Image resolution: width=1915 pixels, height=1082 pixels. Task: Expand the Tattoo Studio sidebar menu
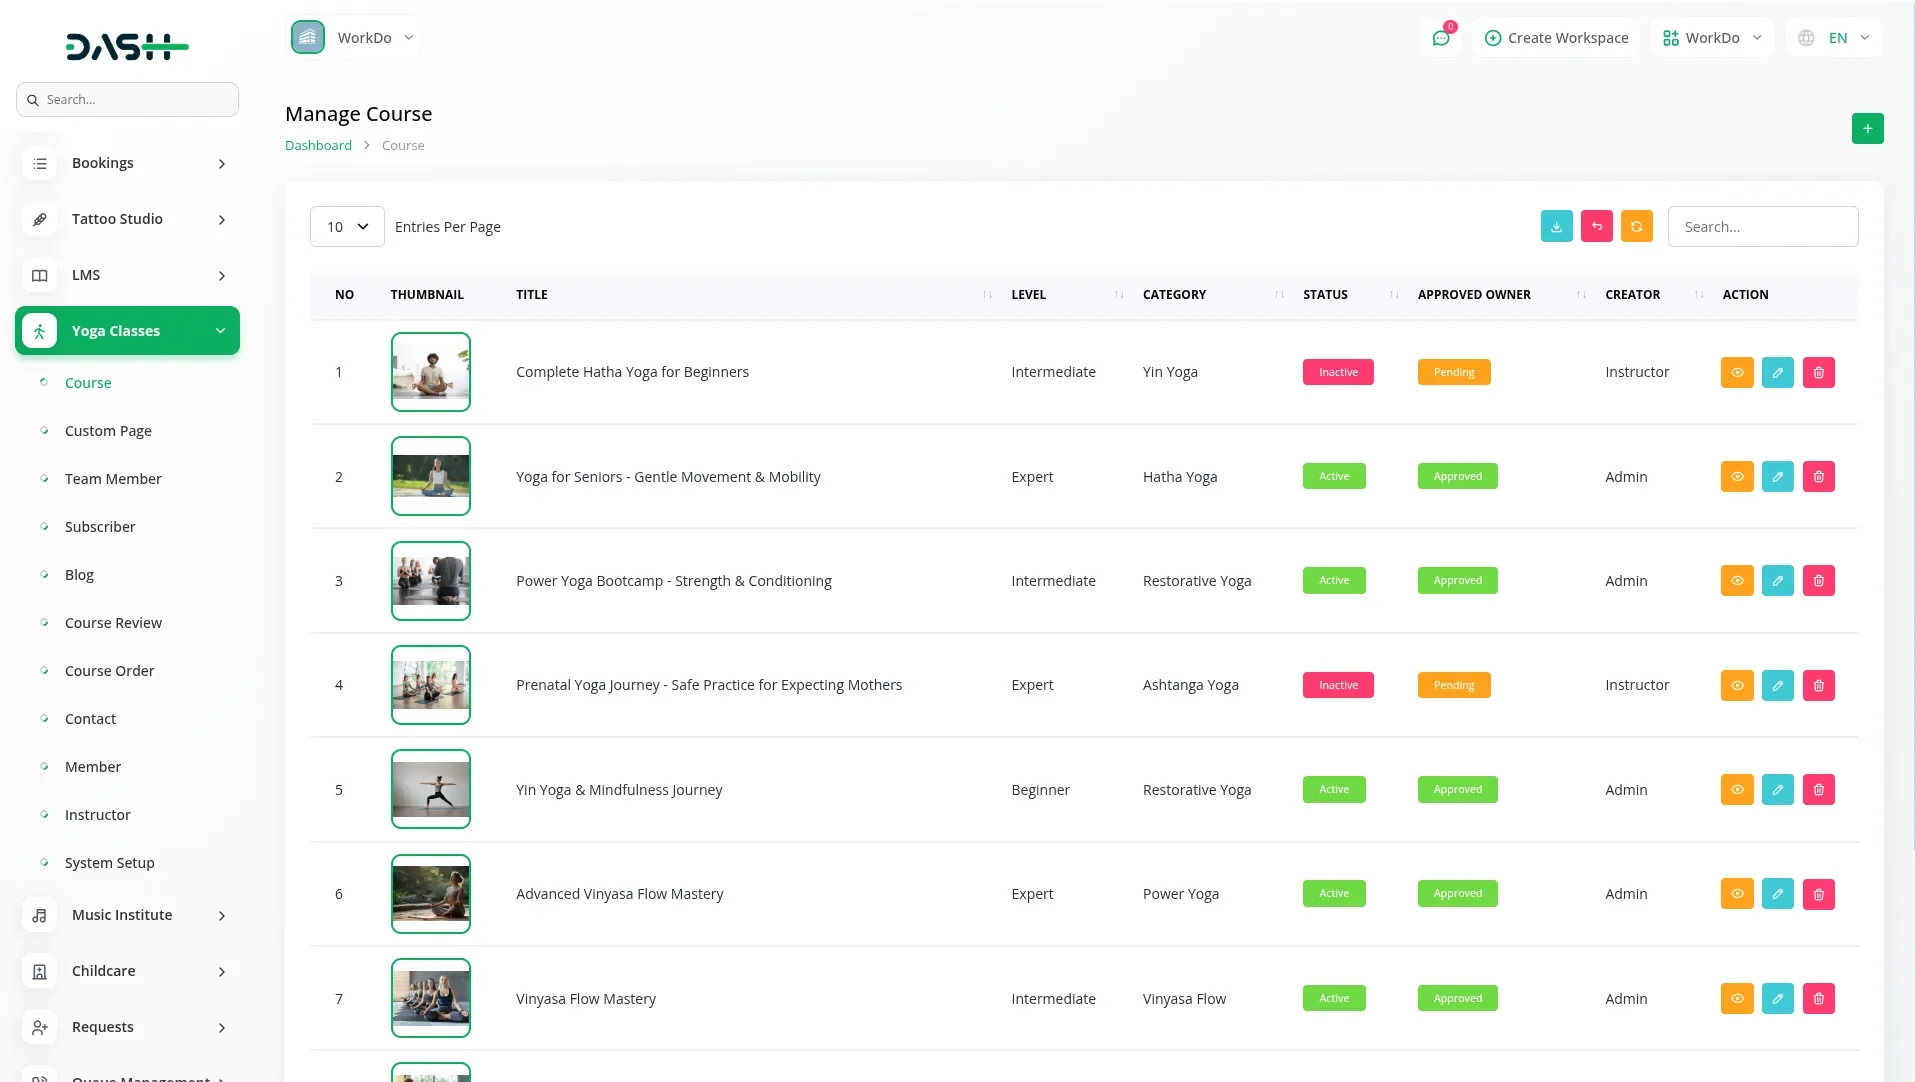coord(127,219)
